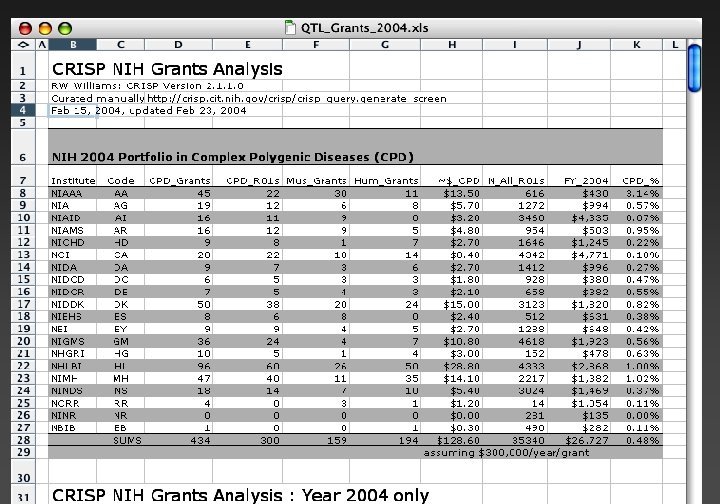Click the 'N_All_R01s' column label

tap(516, 181)
